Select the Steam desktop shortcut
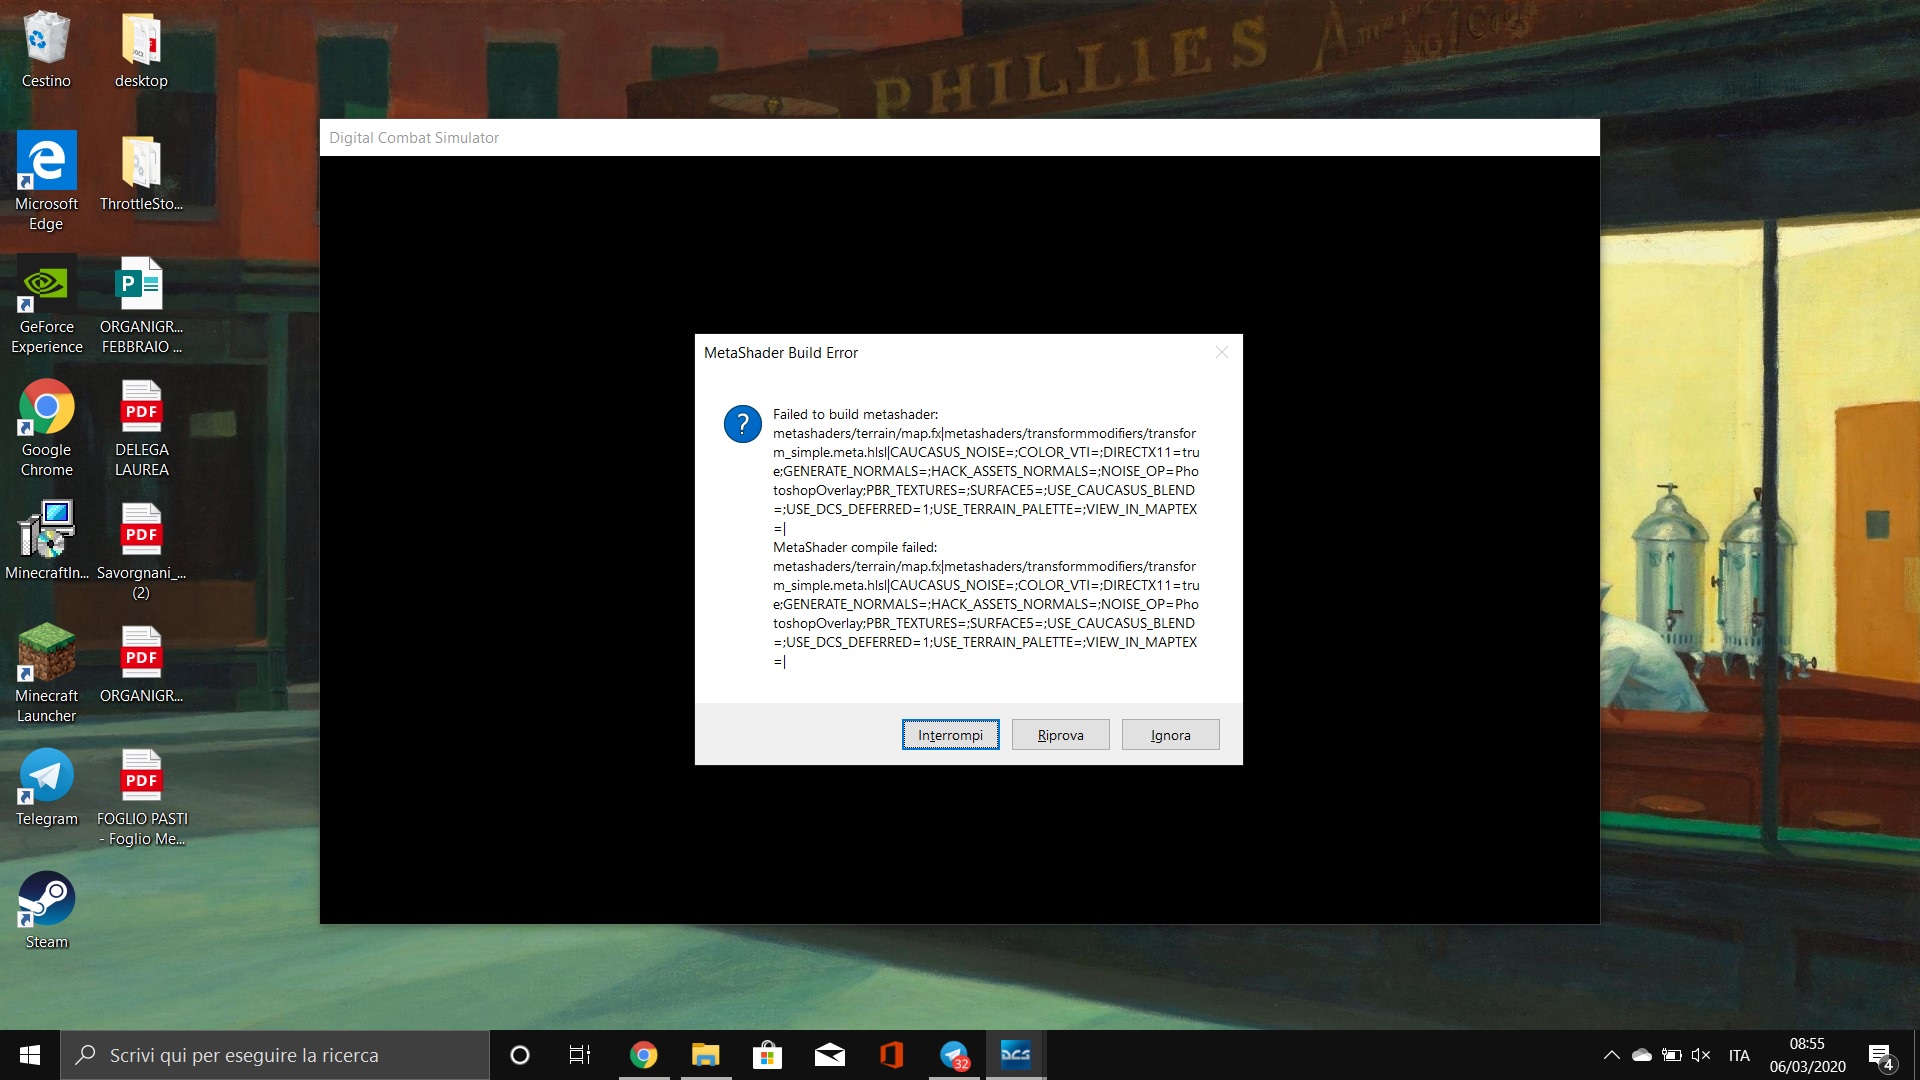The image size is (1920, 1080). (46, 910)
